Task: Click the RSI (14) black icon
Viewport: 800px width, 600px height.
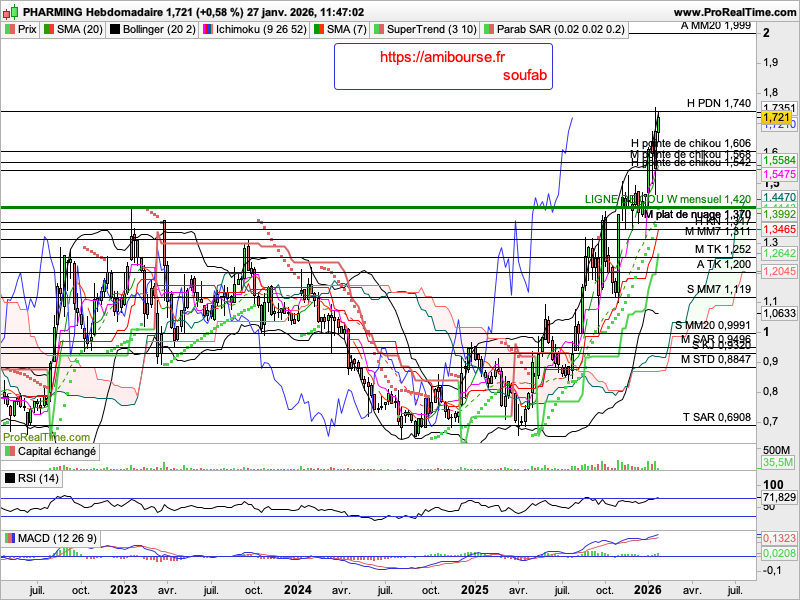Action: 10,478
